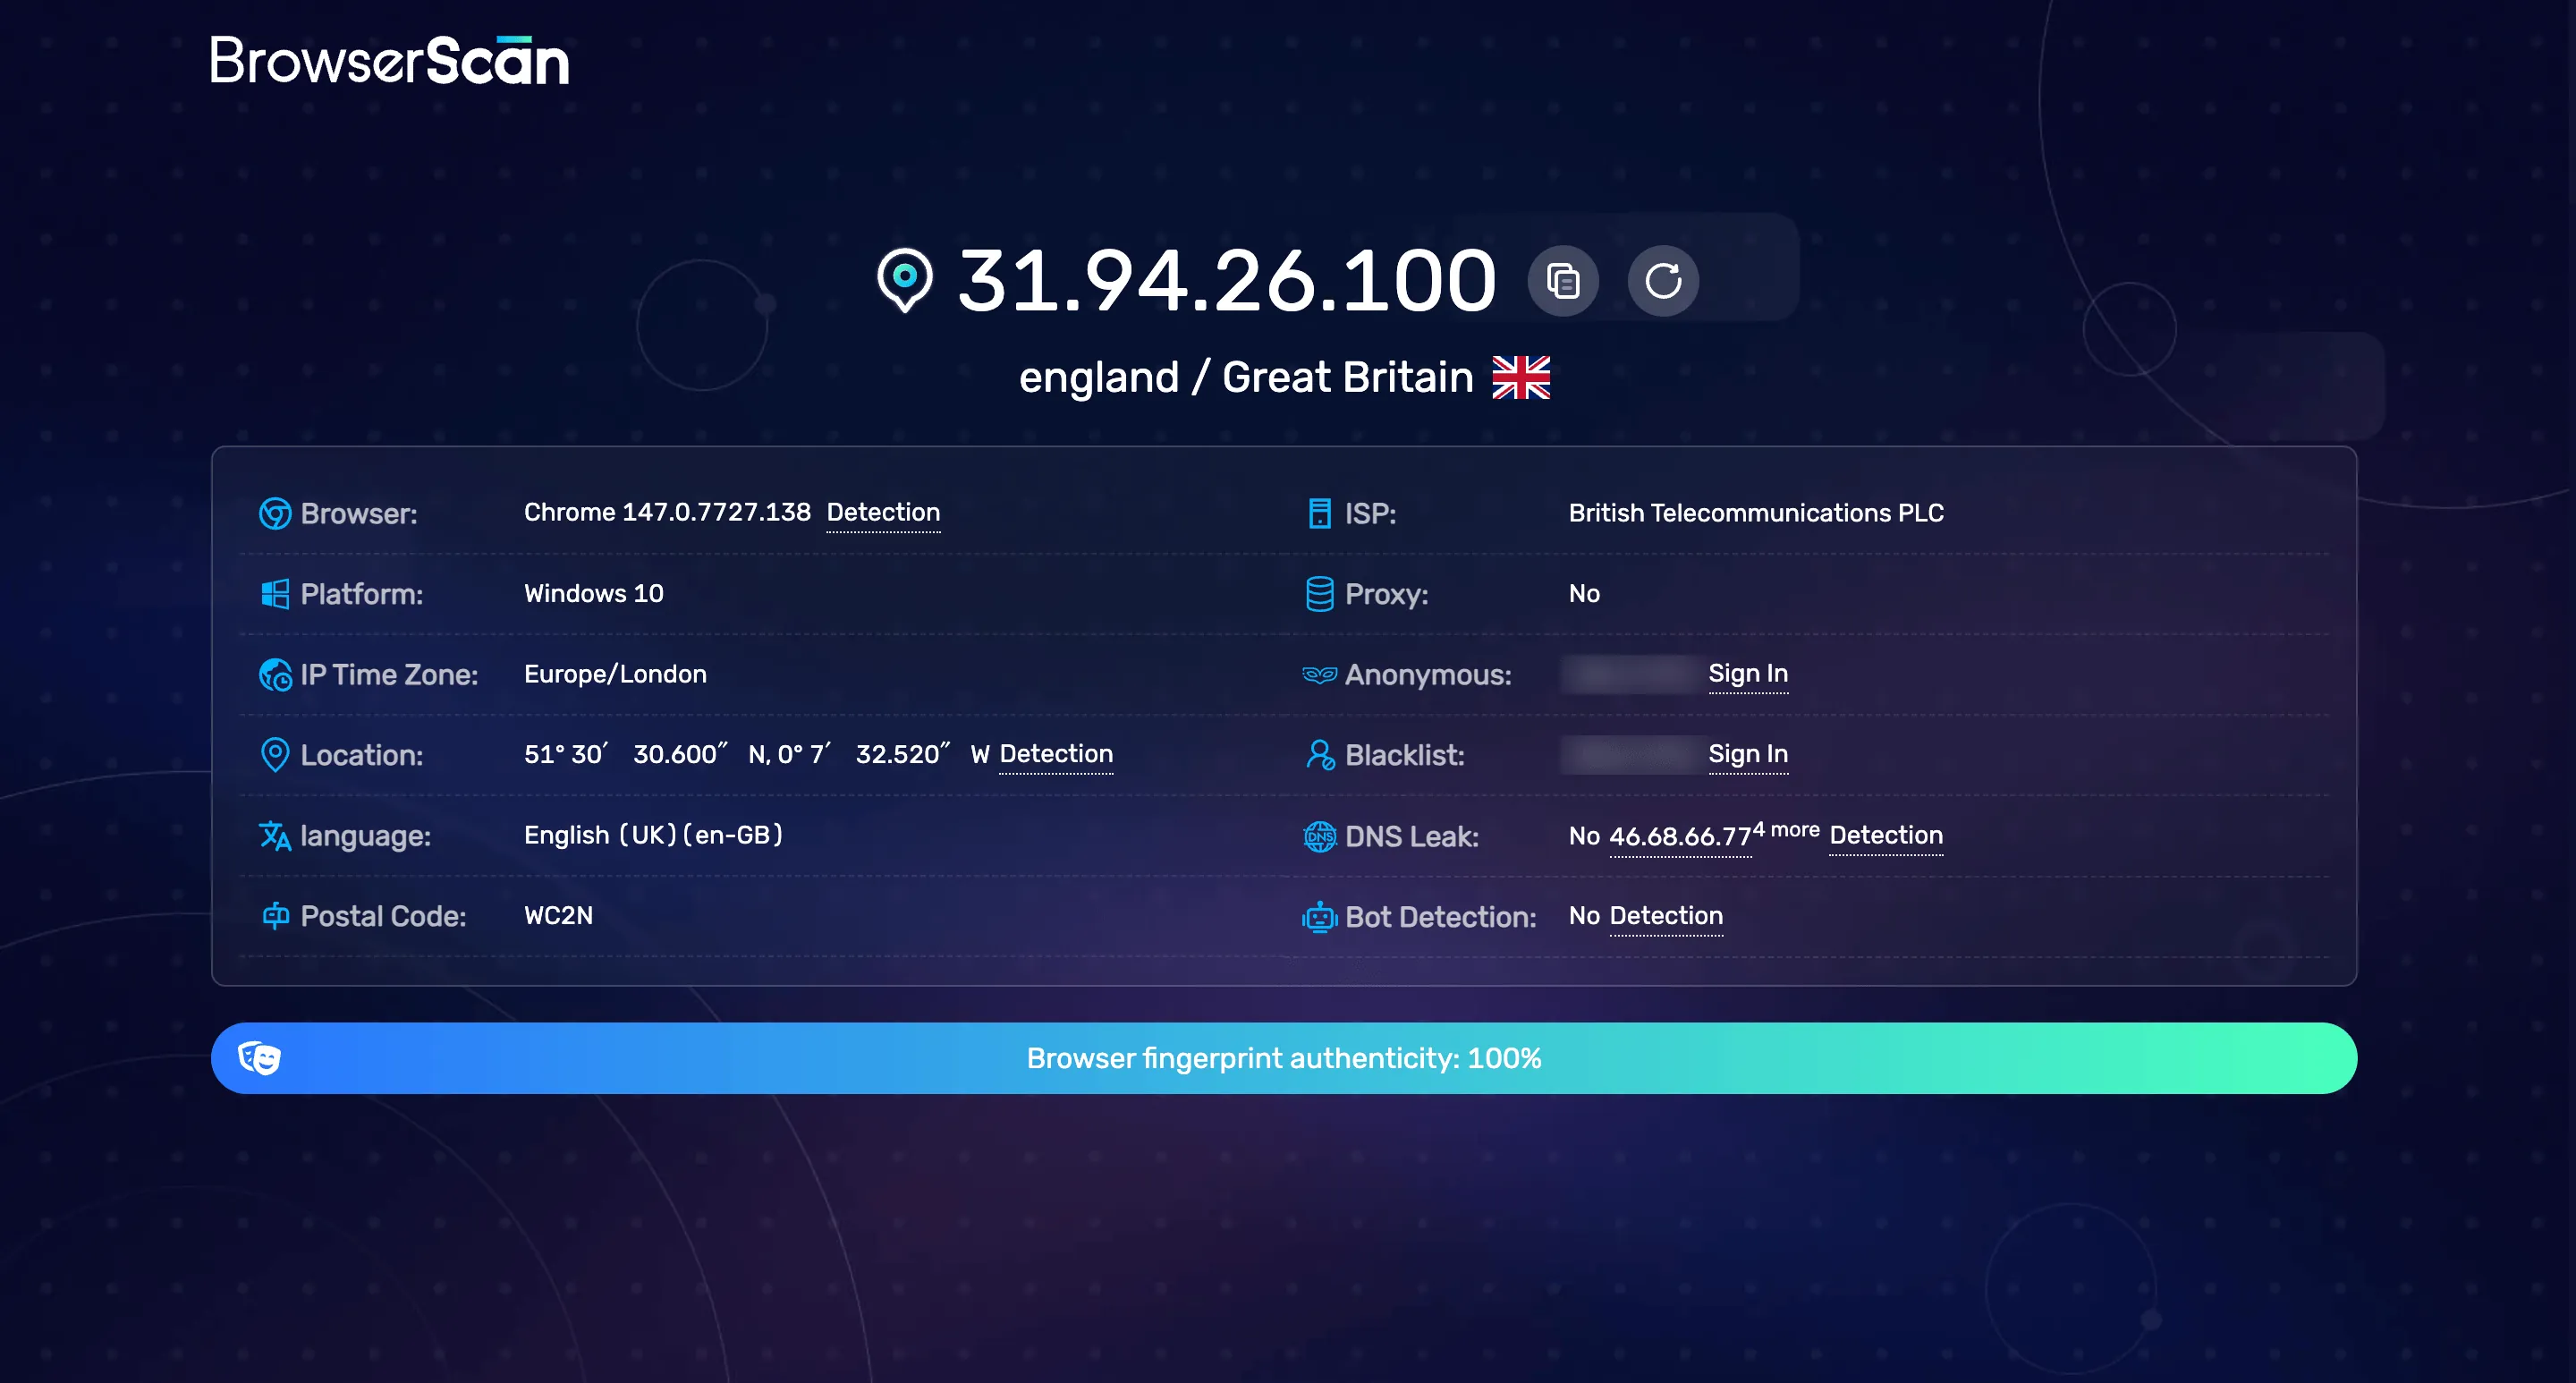Screen dimensions: 2576x1383
Task: Click the pin icon in the Location row
Action: [x=275, y=755]
